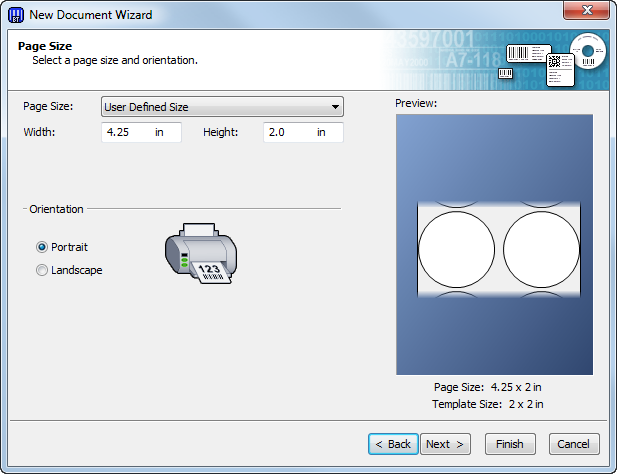Viewport: 617px width, 474px height.
Task: Click the Height input field
Action: click(x=303, y=132)
